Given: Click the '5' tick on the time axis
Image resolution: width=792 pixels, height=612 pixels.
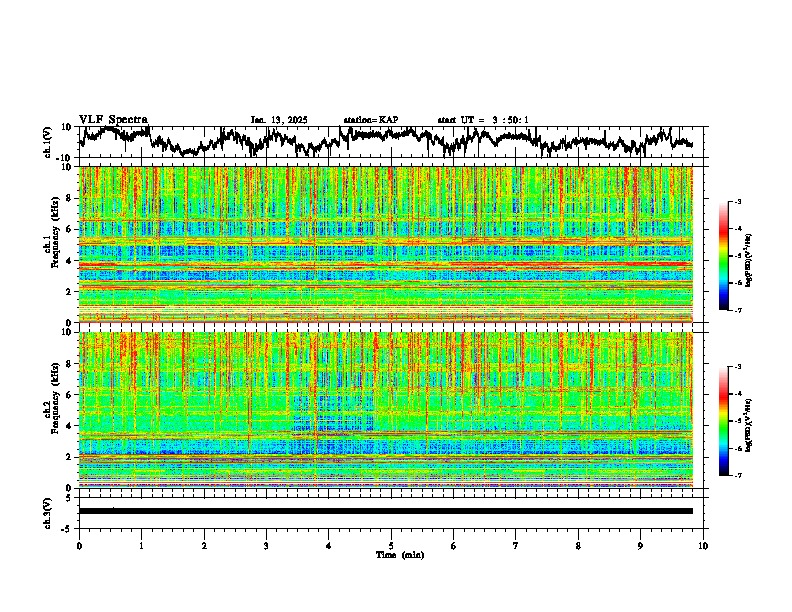Looking at the screenshot, I should click(391, 546).
